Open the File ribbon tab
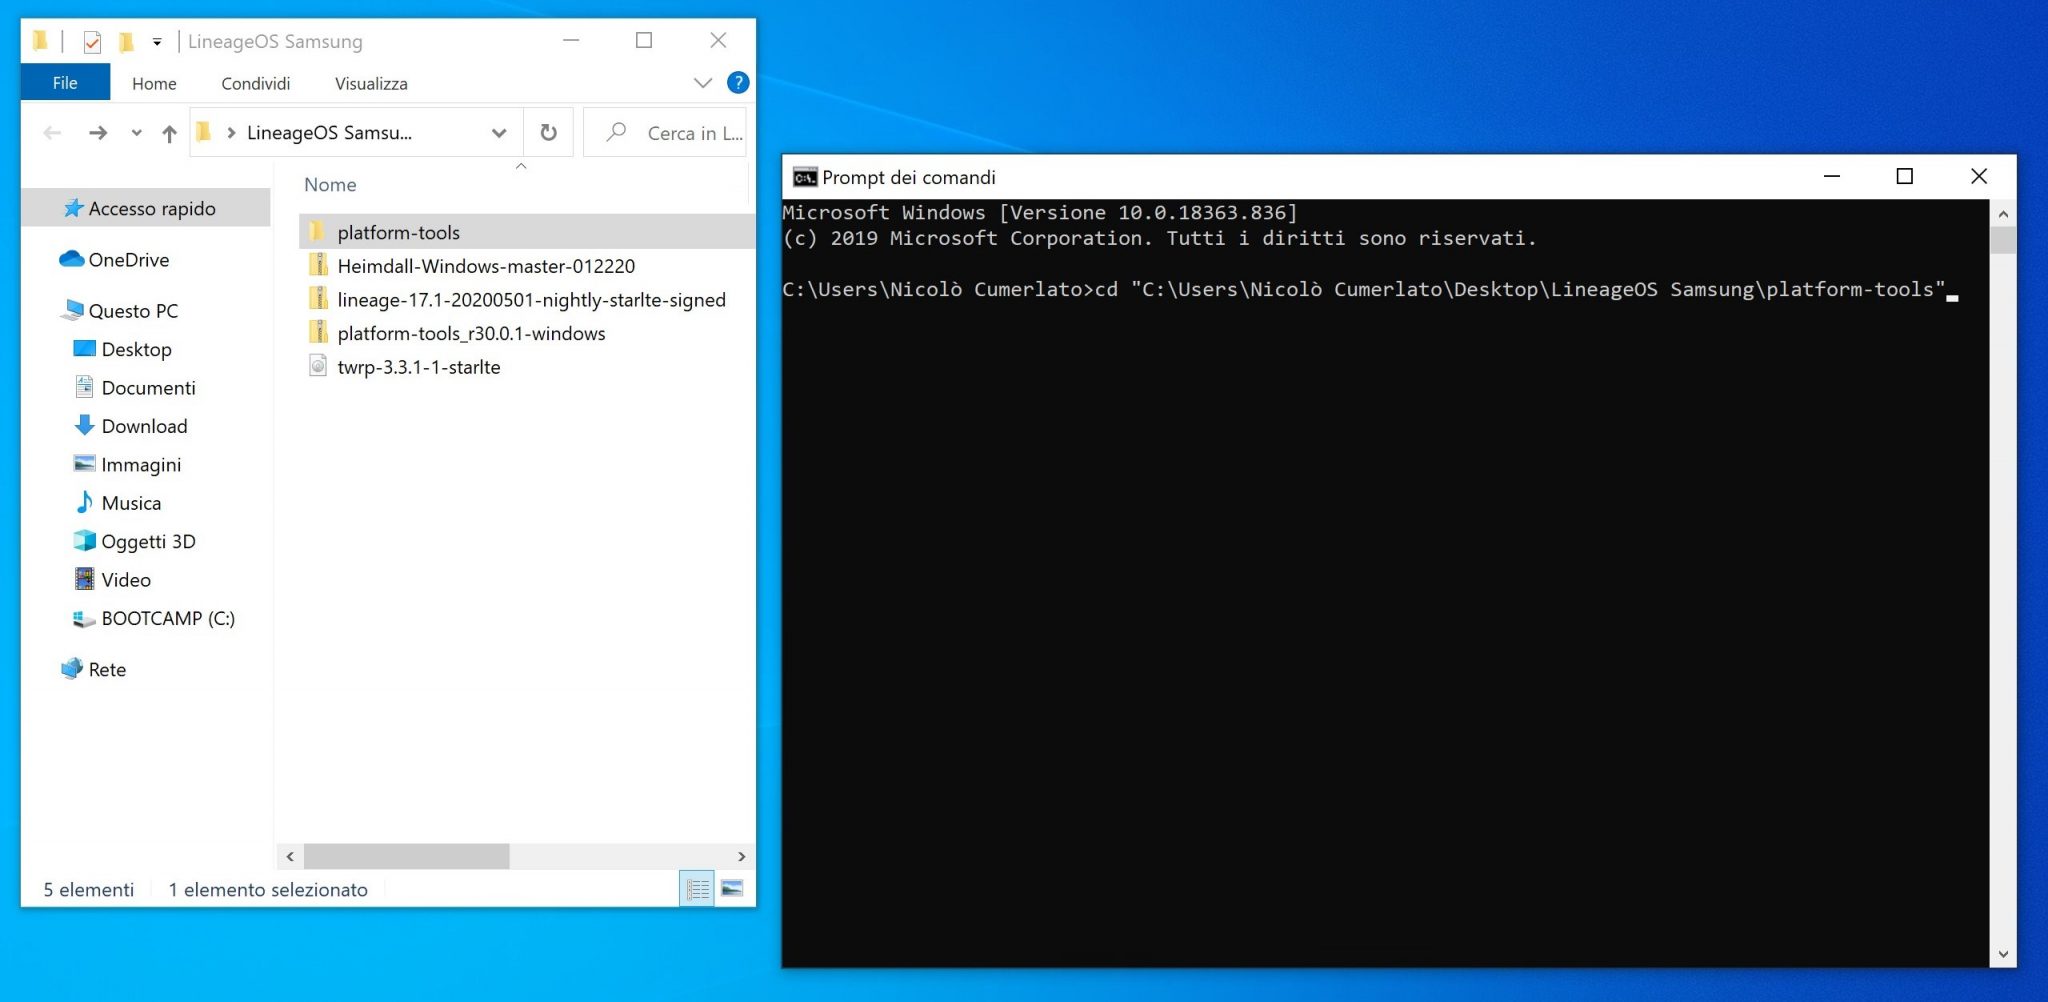 [x=65, y=83]
